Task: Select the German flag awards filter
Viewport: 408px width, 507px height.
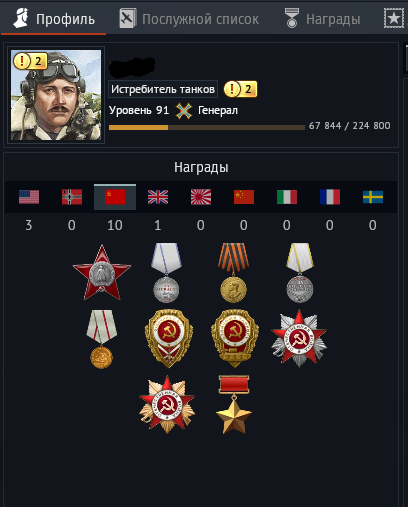Action: [72, 197]
